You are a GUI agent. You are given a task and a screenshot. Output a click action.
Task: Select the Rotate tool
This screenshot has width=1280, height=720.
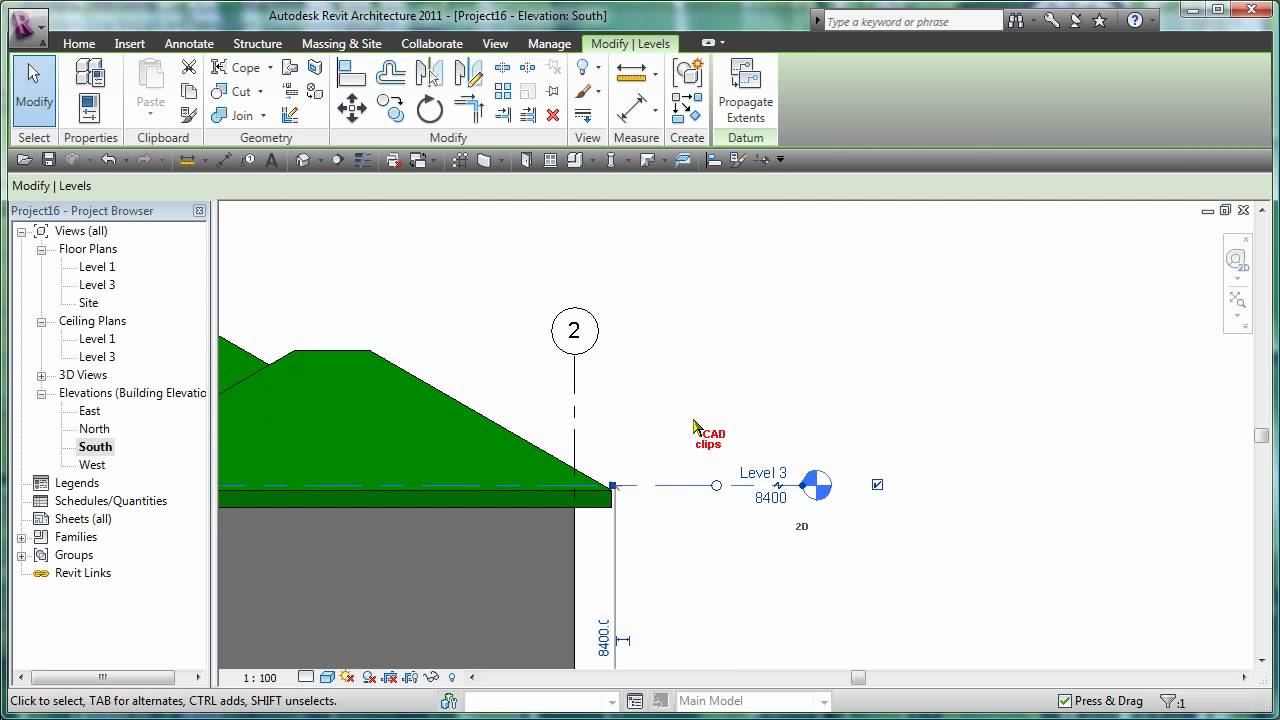pyautogui.click(x=429, y=108)
